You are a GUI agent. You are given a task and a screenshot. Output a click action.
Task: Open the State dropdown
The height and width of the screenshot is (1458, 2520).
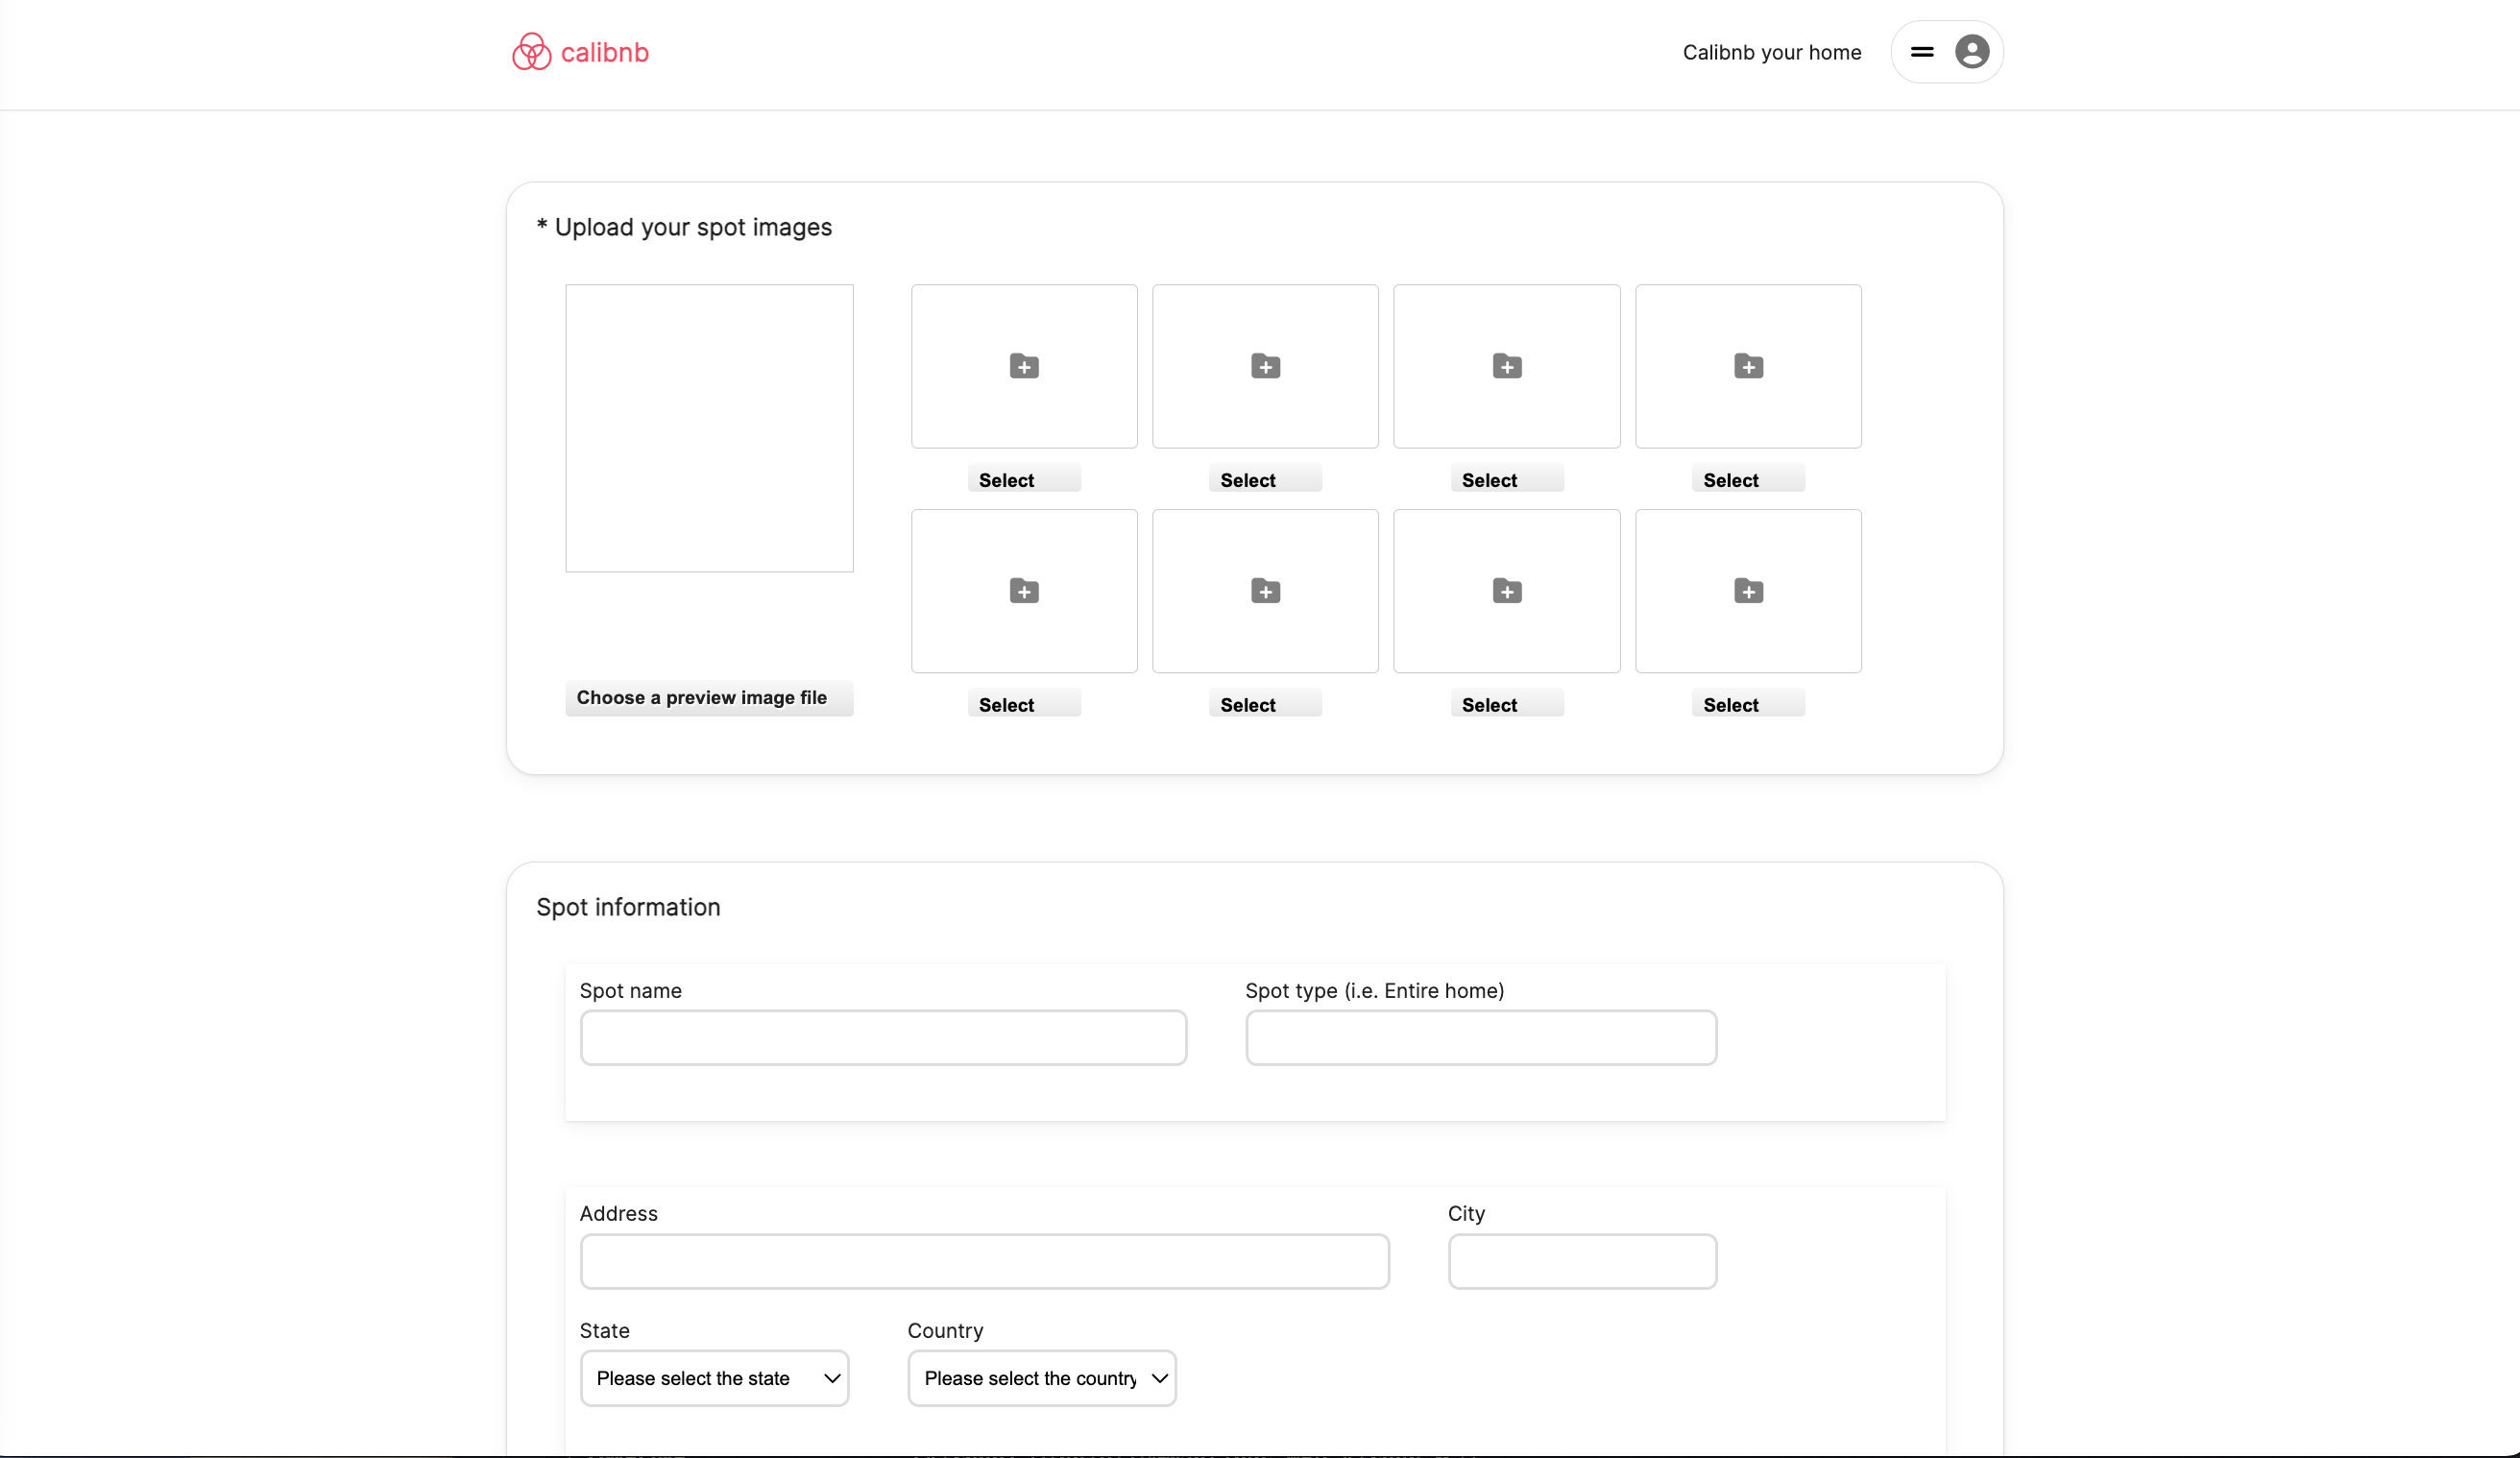714,1378
